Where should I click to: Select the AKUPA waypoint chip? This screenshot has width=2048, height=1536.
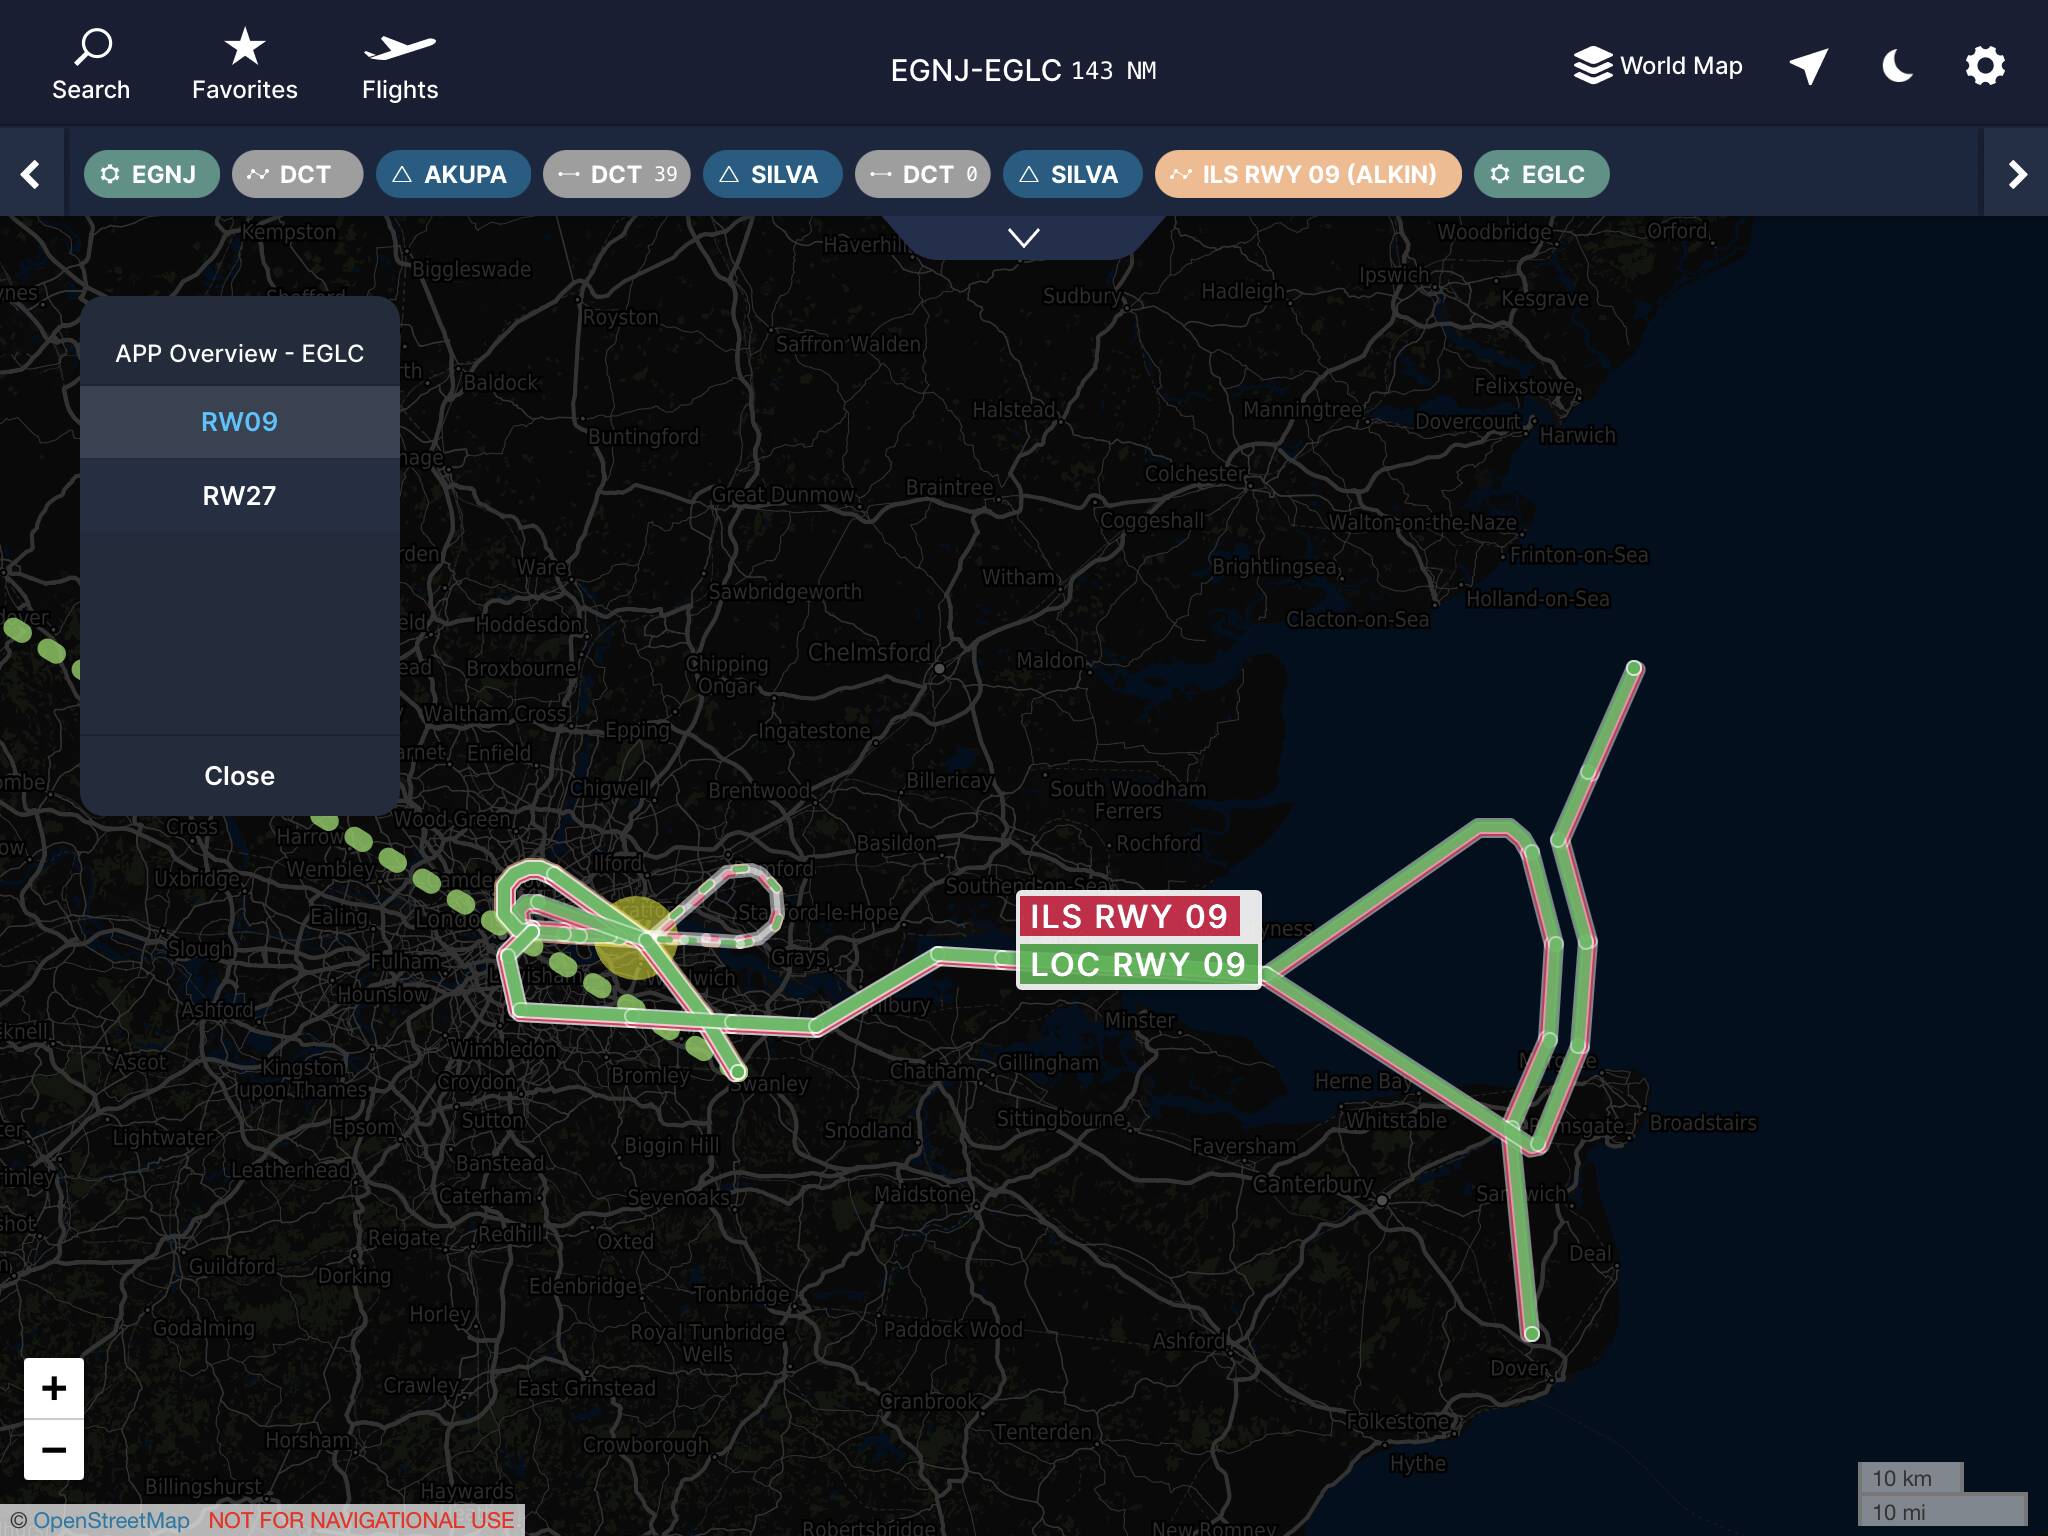point(453,174)
